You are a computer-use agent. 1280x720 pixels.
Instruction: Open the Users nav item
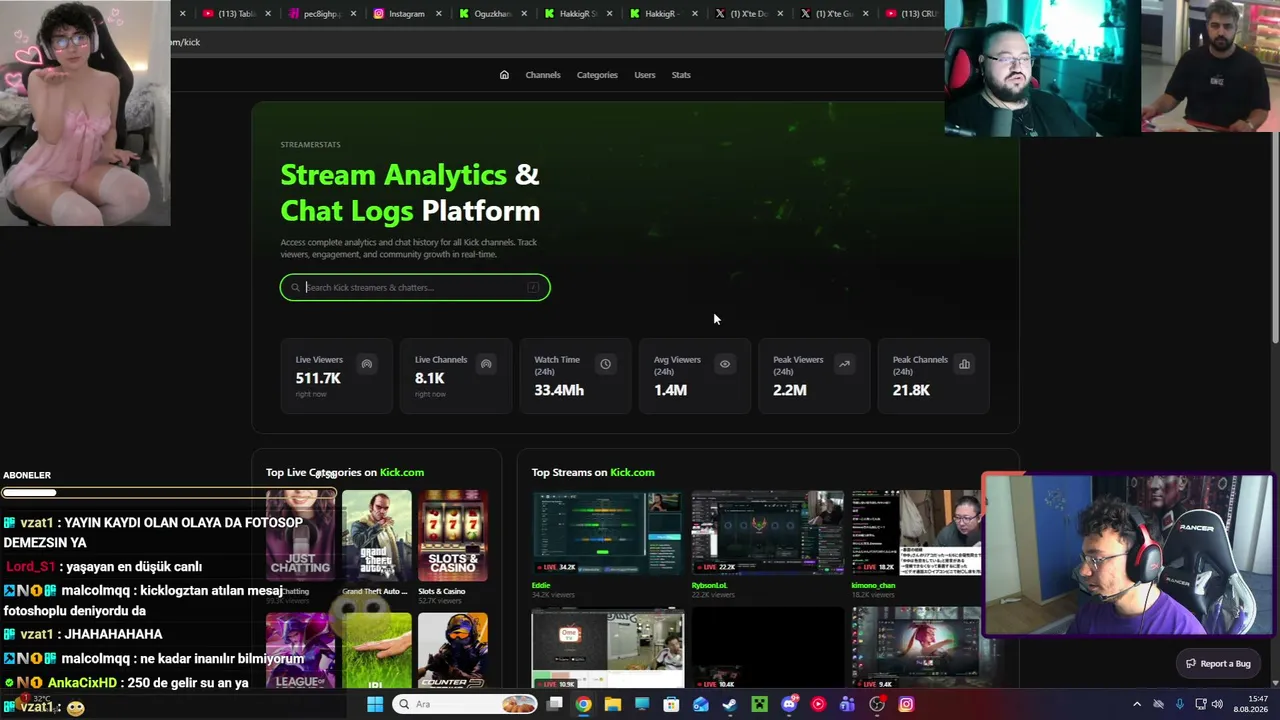[645, 75]
